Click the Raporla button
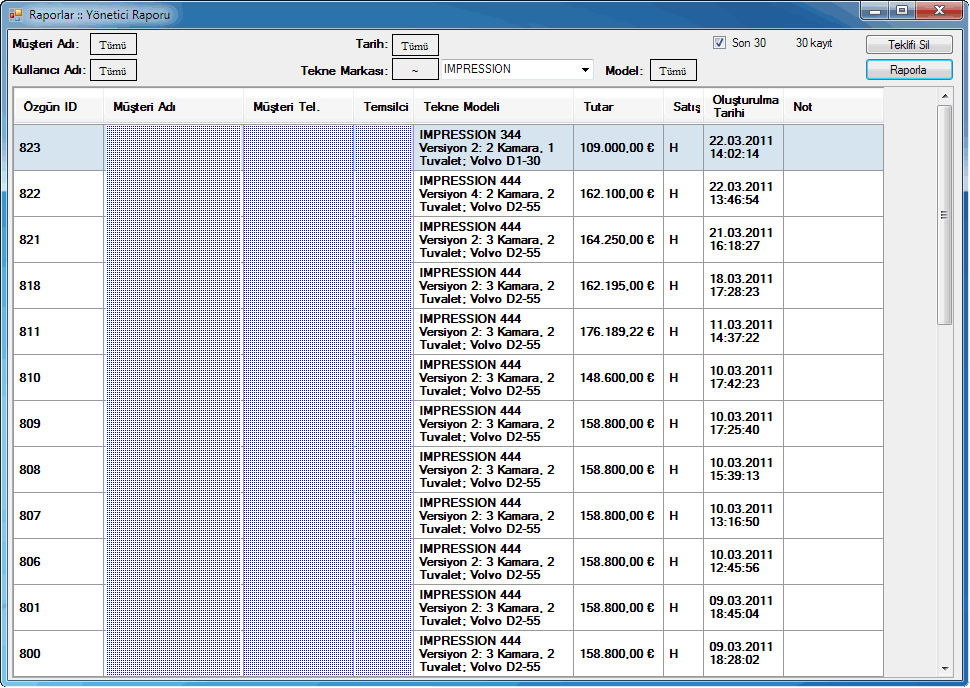 (909, 70)
